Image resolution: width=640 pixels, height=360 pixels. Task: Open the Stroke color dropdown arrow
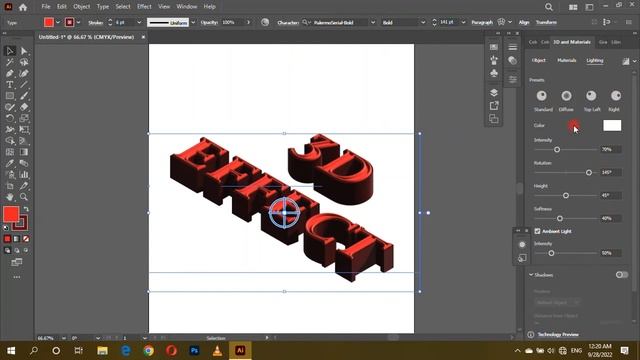(x=78, y=22)
